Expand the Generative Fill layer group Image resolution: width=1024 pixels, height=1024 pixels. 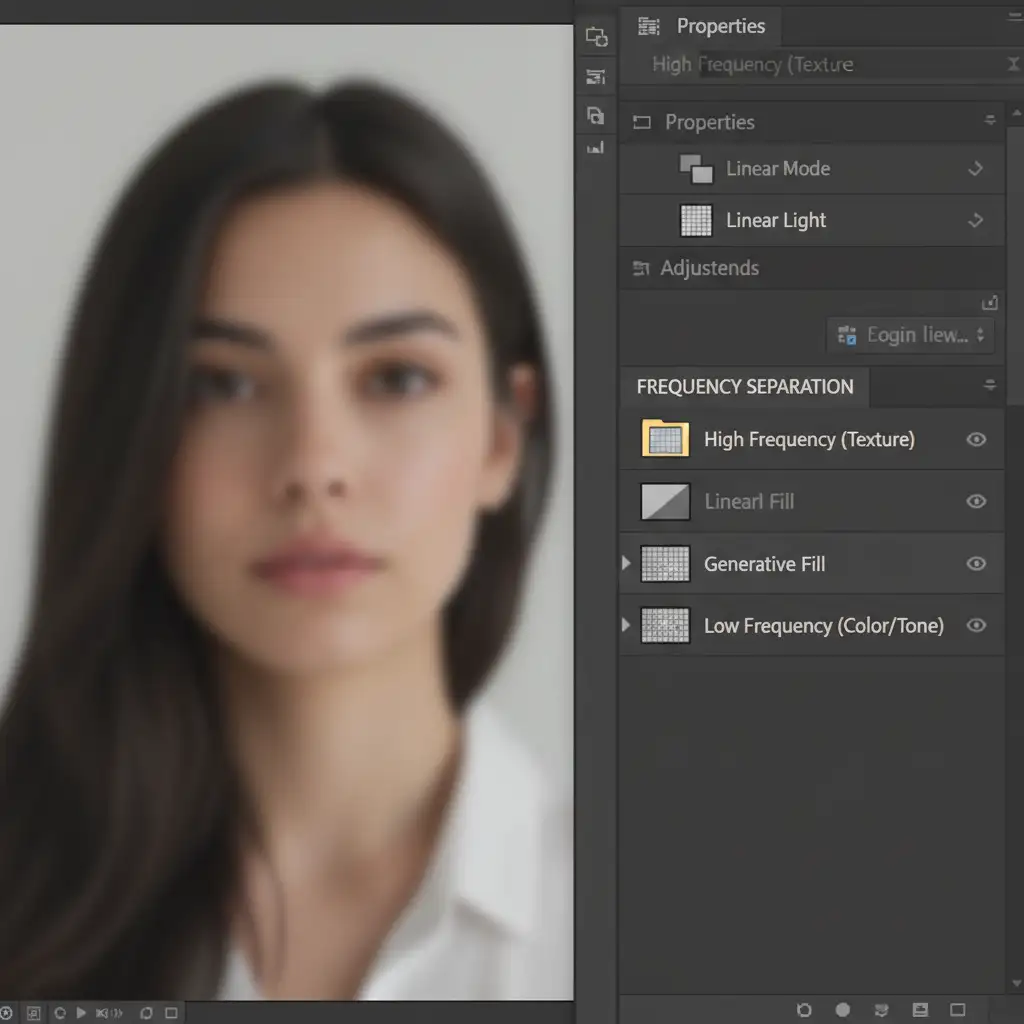627,564
